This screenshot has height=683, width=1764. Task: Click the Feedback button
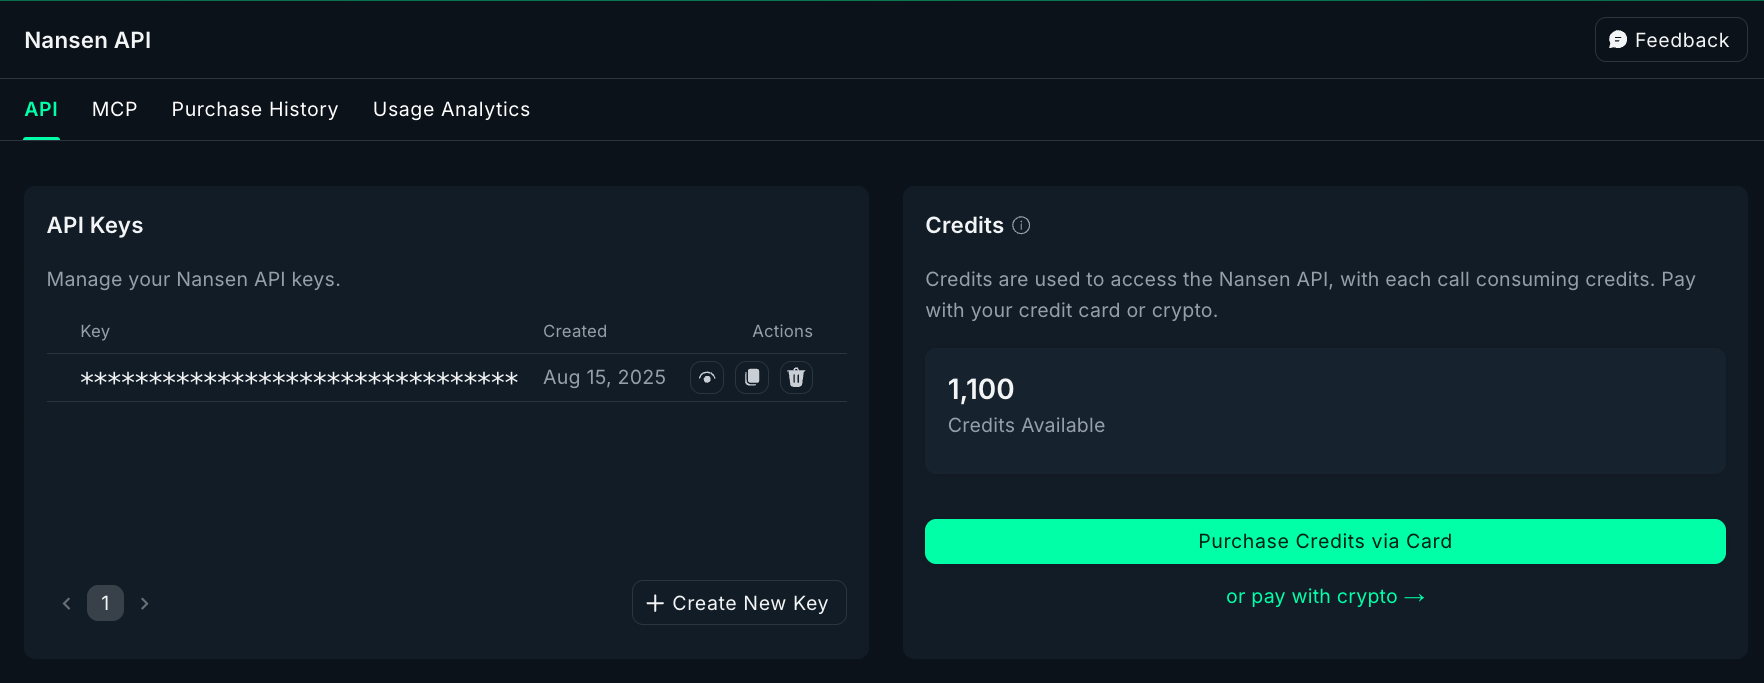[x=1671, y=40]
